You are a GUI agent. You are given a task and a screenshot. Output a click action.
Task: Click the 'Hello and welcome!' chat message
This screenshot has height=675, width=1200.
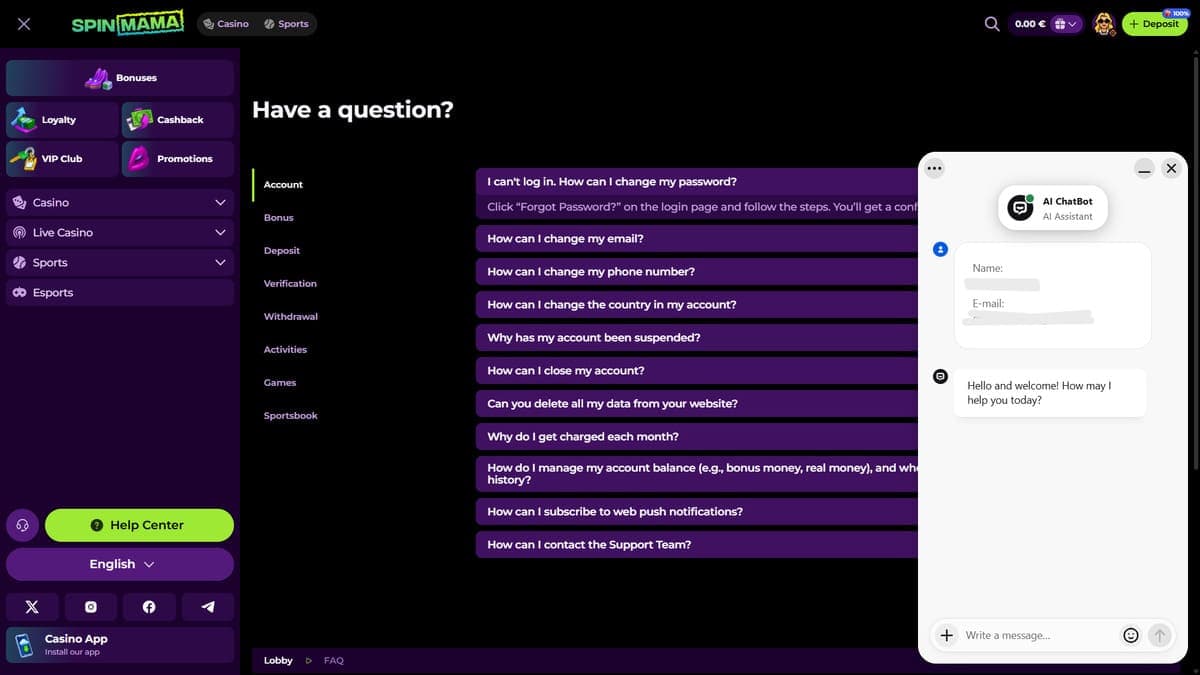point(1050,393)
